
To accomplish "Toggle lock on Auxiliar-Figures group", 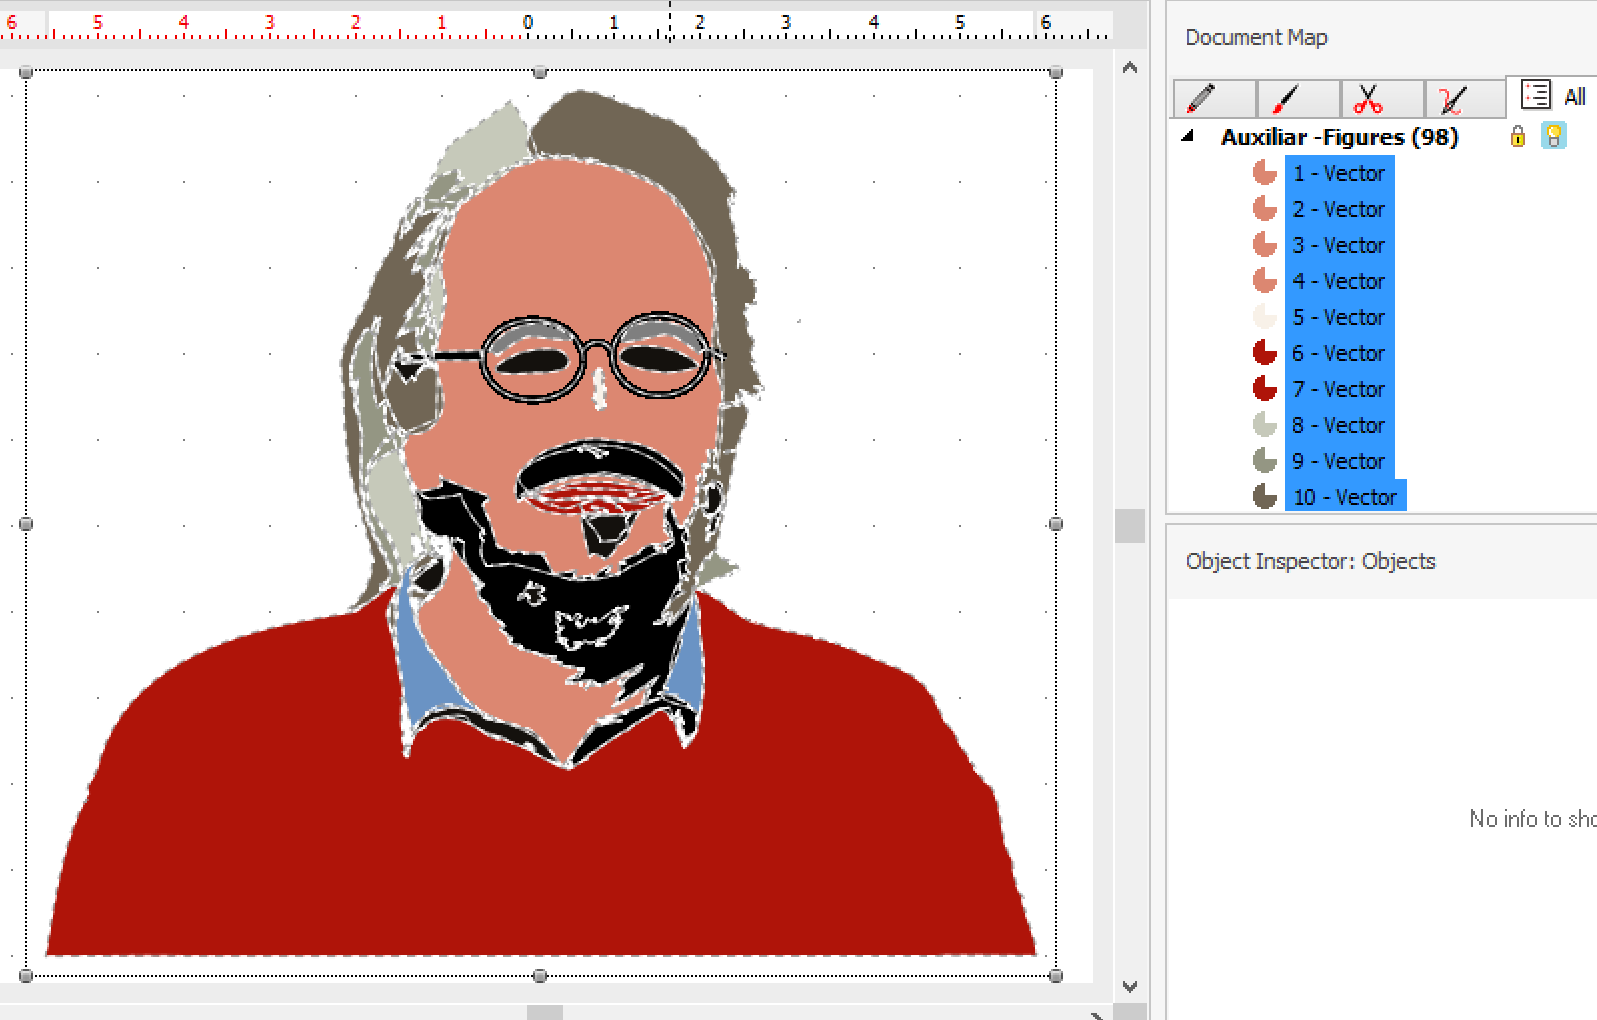I will tap(1518, 137).
